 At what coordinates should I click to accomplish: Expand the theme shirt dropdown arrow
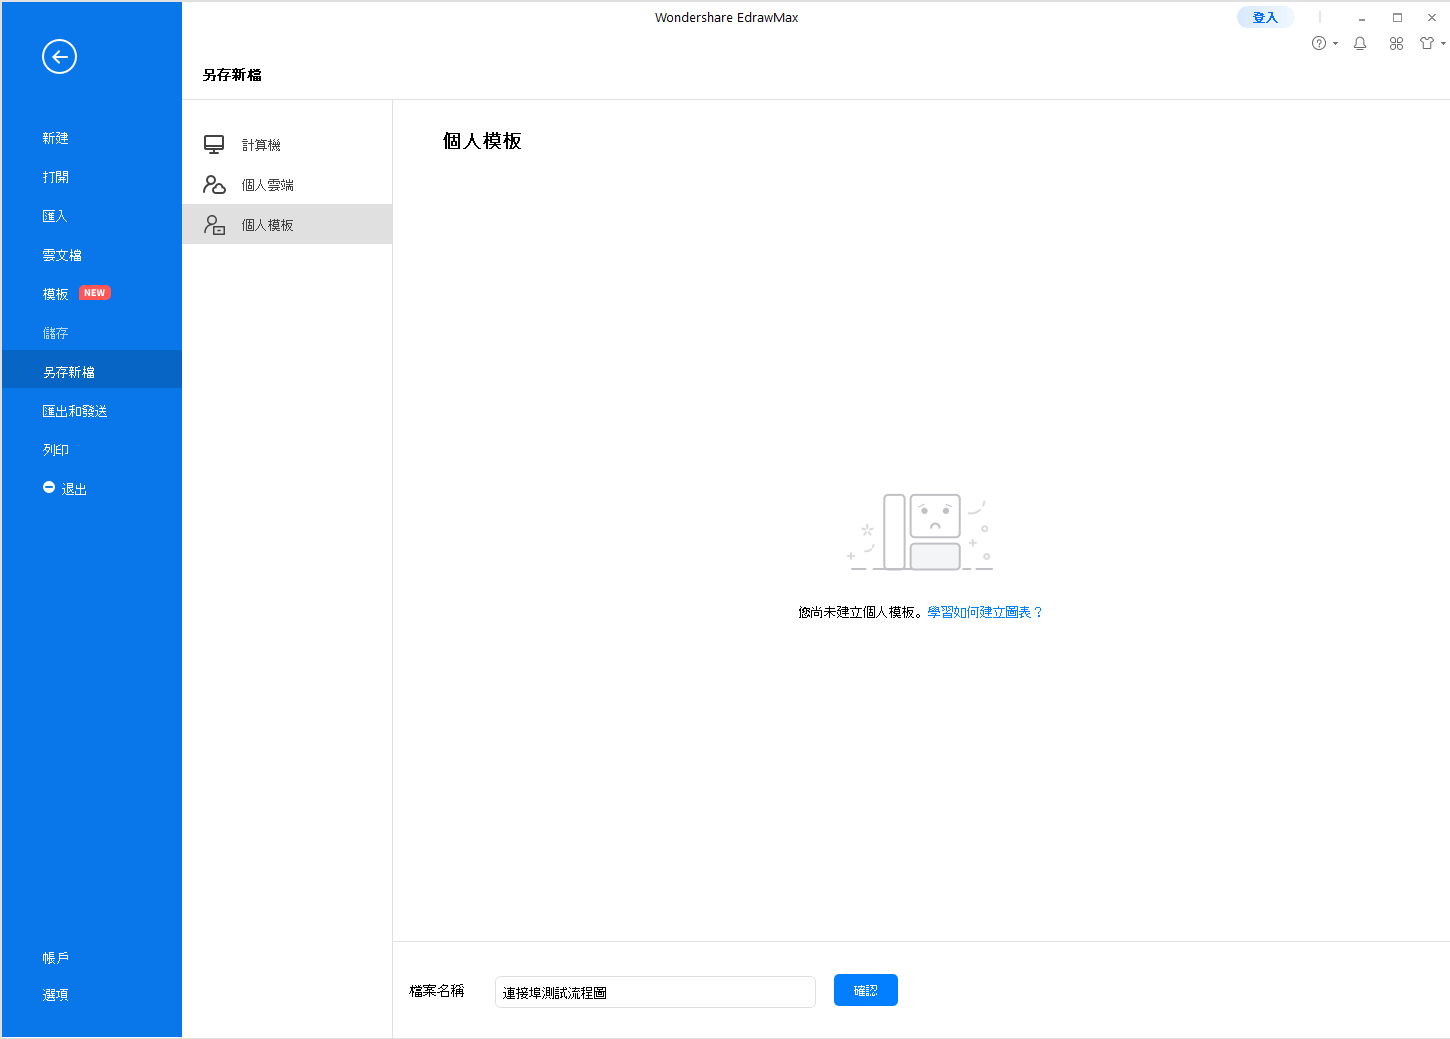click(x=1443, y=44)
